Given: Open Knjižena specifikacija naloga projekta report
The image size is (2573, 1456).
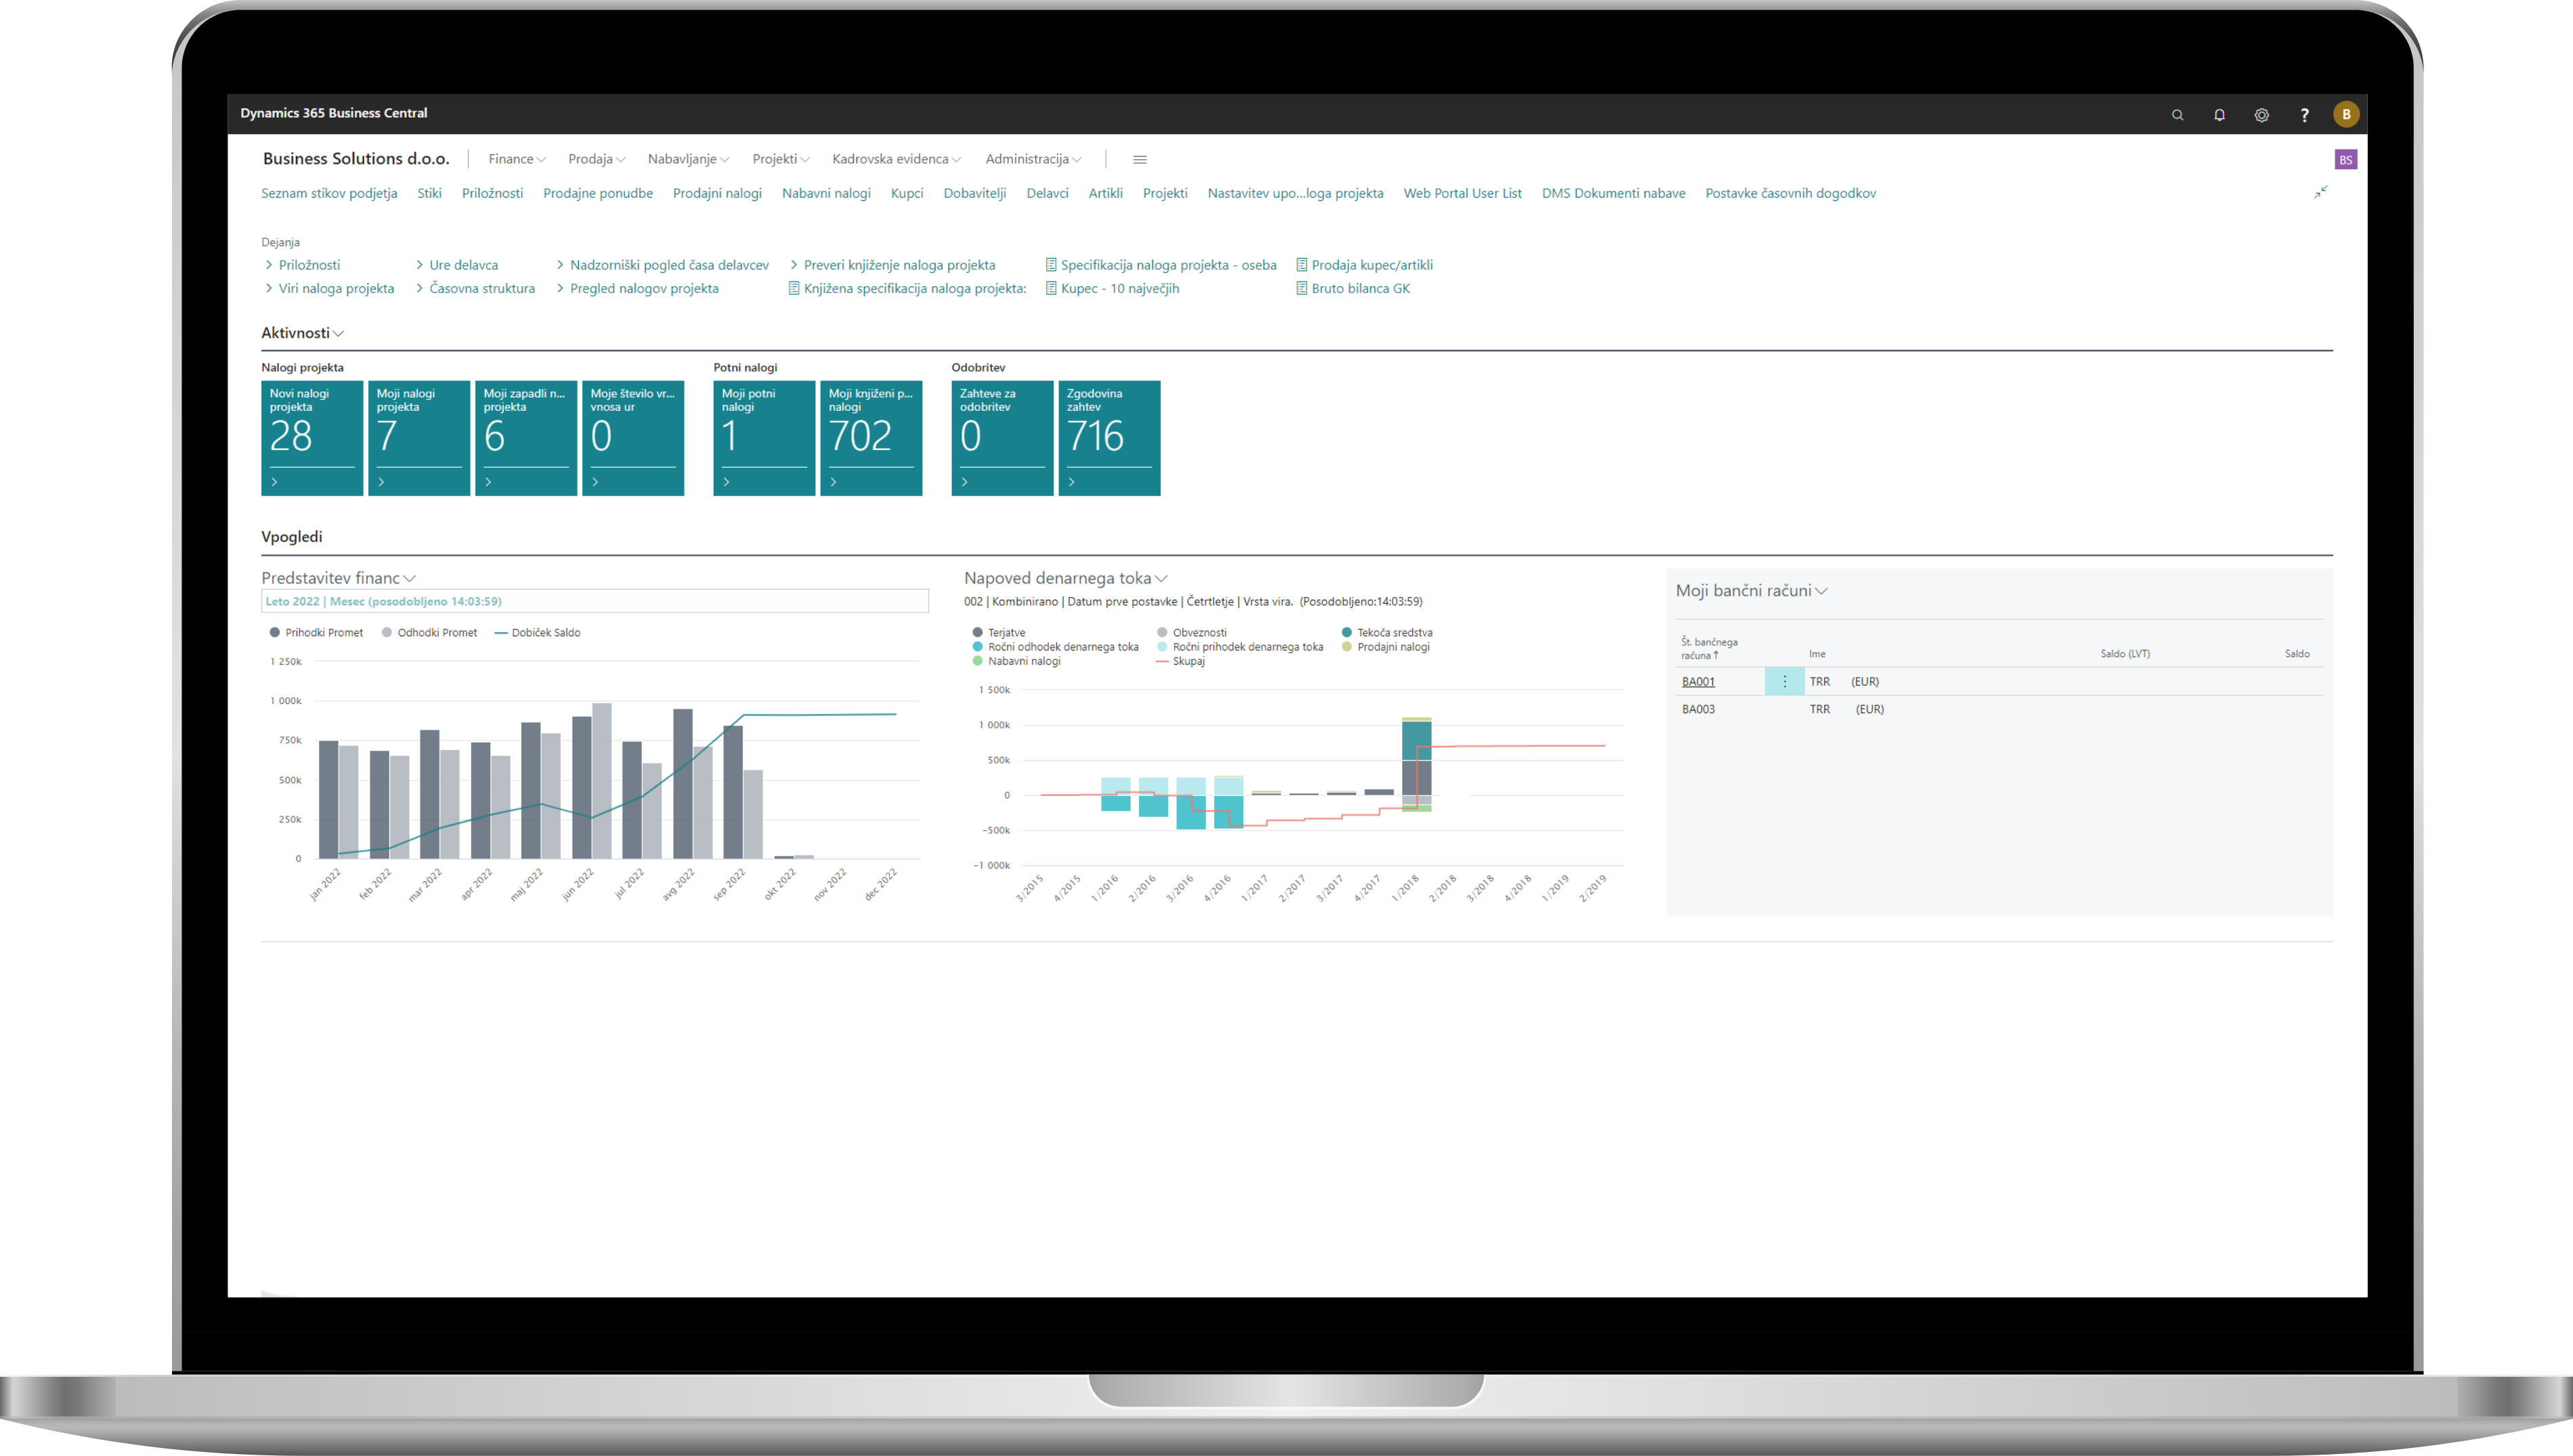Looking at the screenshot, I should 907,288.
